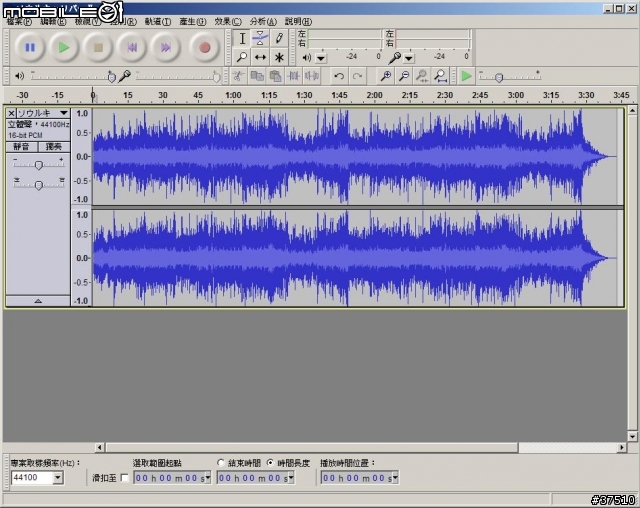Image resolution: width=640 pixels, height=508 pixels.
Task: Adjust the input microphone volume slider
Action: 178,76
